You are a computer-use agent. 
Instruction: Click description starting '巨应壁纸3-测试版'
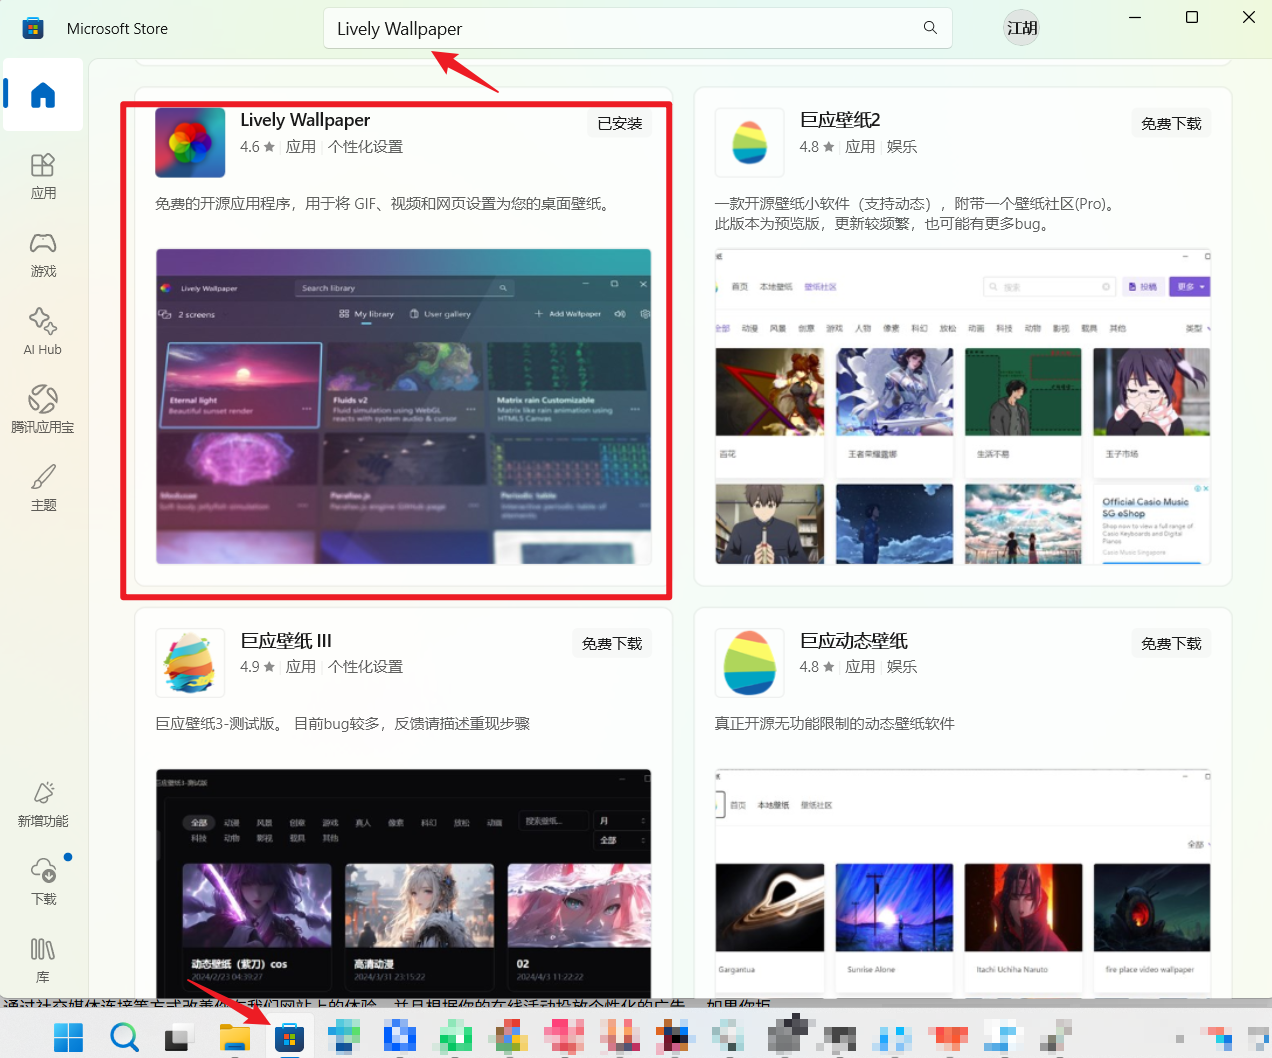click(342, 723)
